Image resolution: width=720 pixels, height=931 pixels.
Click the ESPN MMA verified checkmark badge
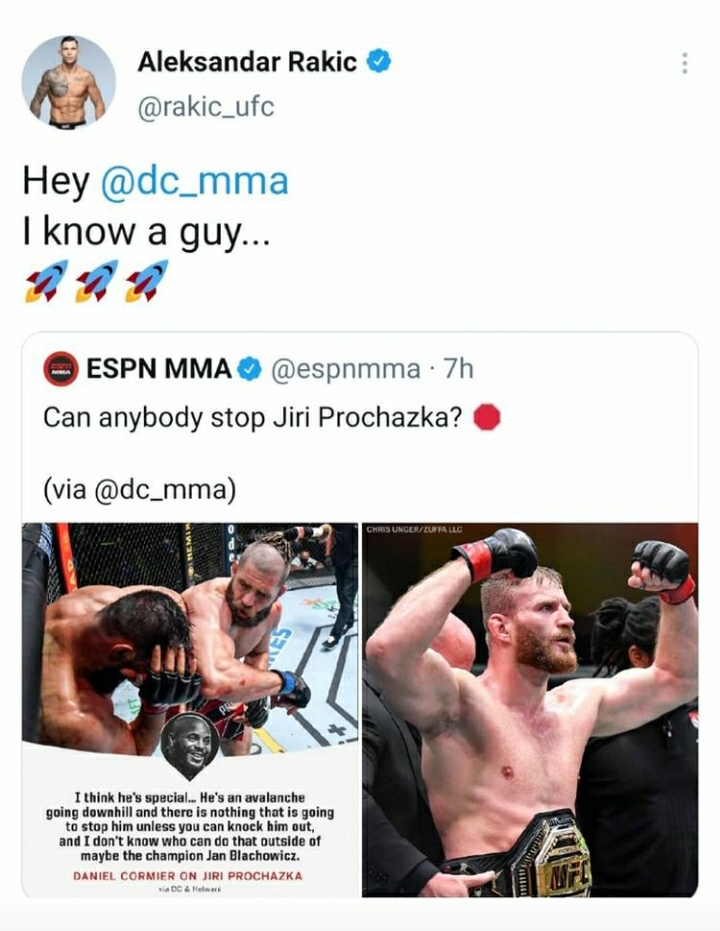coord(249,369)
